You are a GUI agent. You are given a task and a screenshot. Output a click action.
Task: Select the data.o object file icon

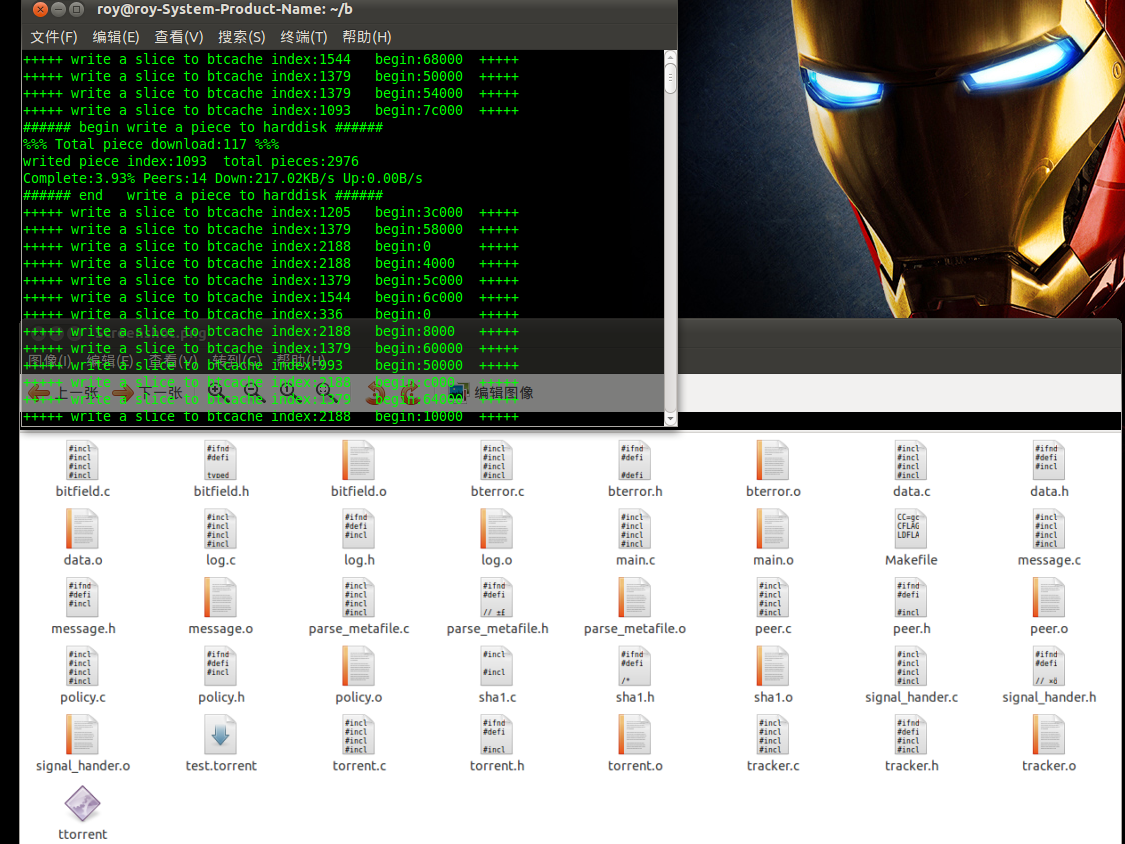click(83, 529)
